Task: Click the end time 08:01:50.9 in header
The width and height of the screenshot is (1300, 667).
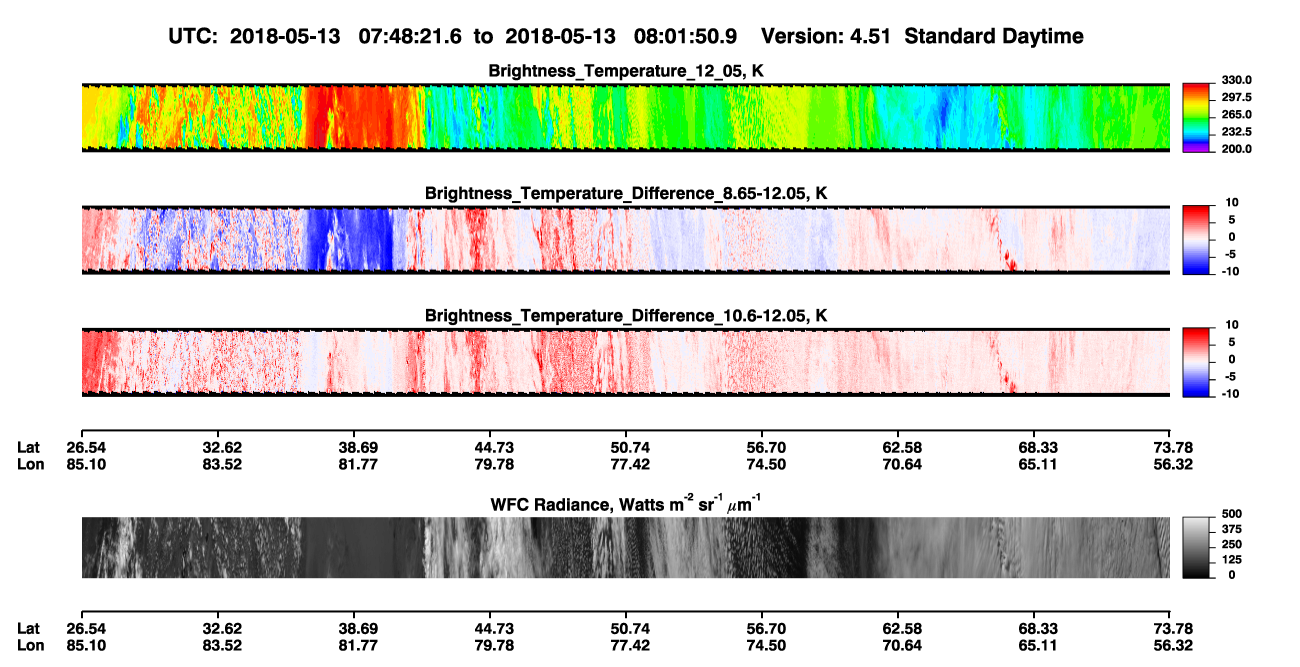Action: point(686,36)
